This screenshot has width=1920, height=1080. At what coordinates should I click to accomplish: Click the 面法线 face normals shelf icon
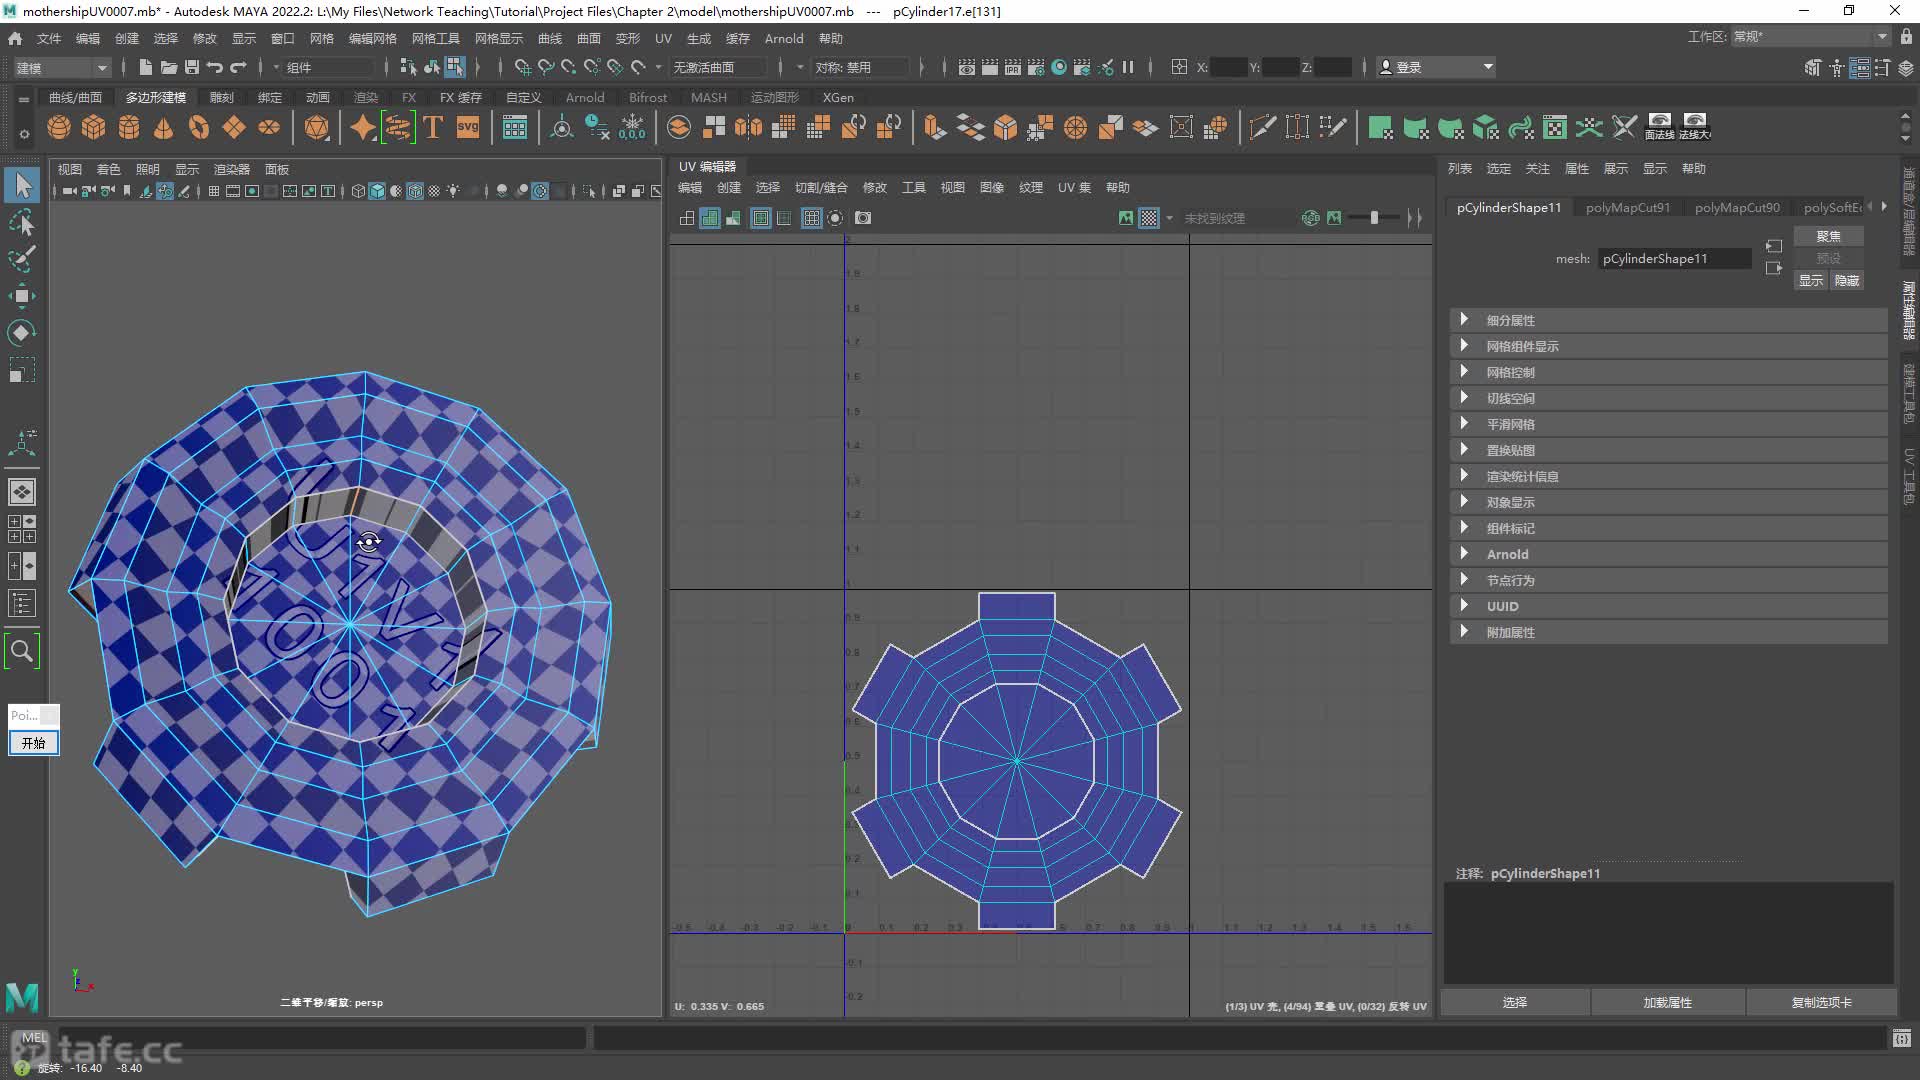[x=1660, y=127]
